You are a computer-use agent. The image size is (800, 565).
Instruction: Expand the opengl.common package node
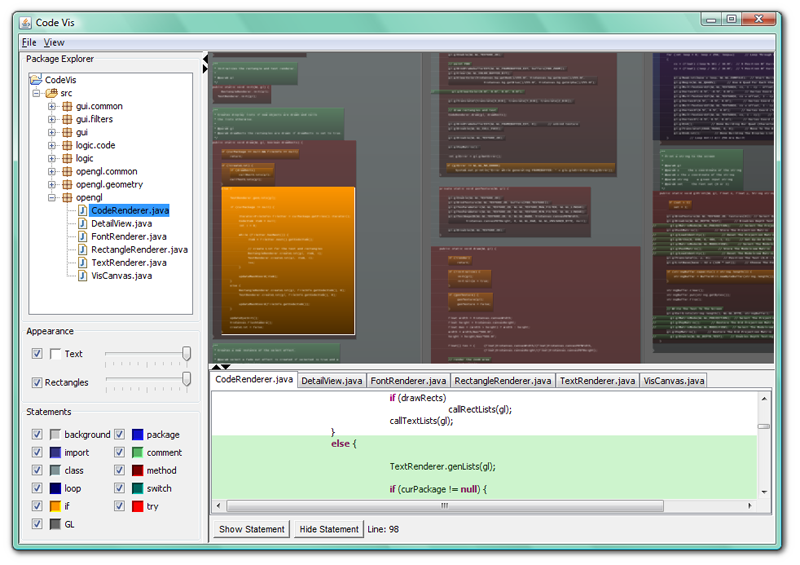coord(52,171)
